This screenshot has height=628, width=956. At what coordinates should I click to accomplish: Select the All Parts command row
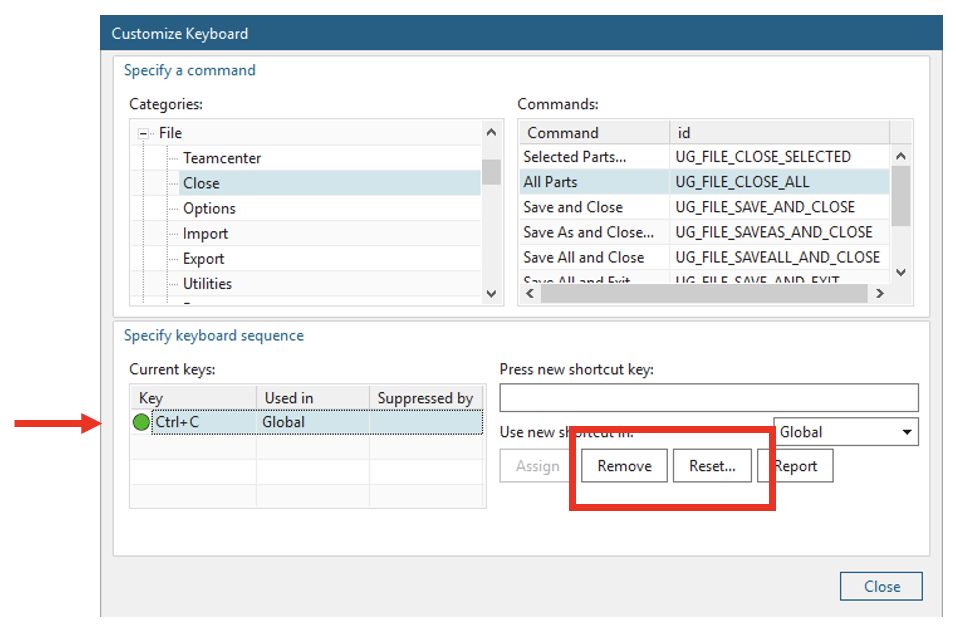pyautogui.click(x=594, y=182)
